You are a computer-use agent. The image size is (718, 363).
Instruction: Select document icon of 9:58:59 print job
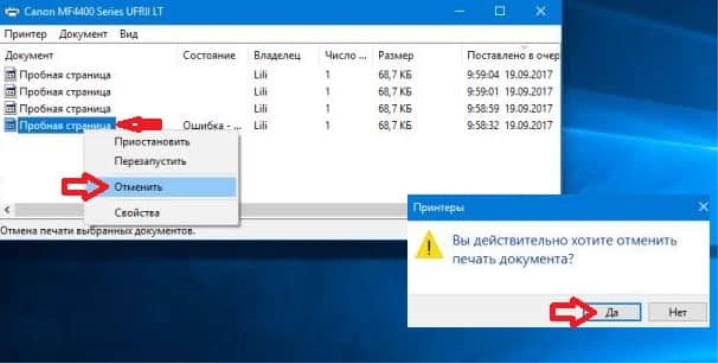(x=11, y=108)
